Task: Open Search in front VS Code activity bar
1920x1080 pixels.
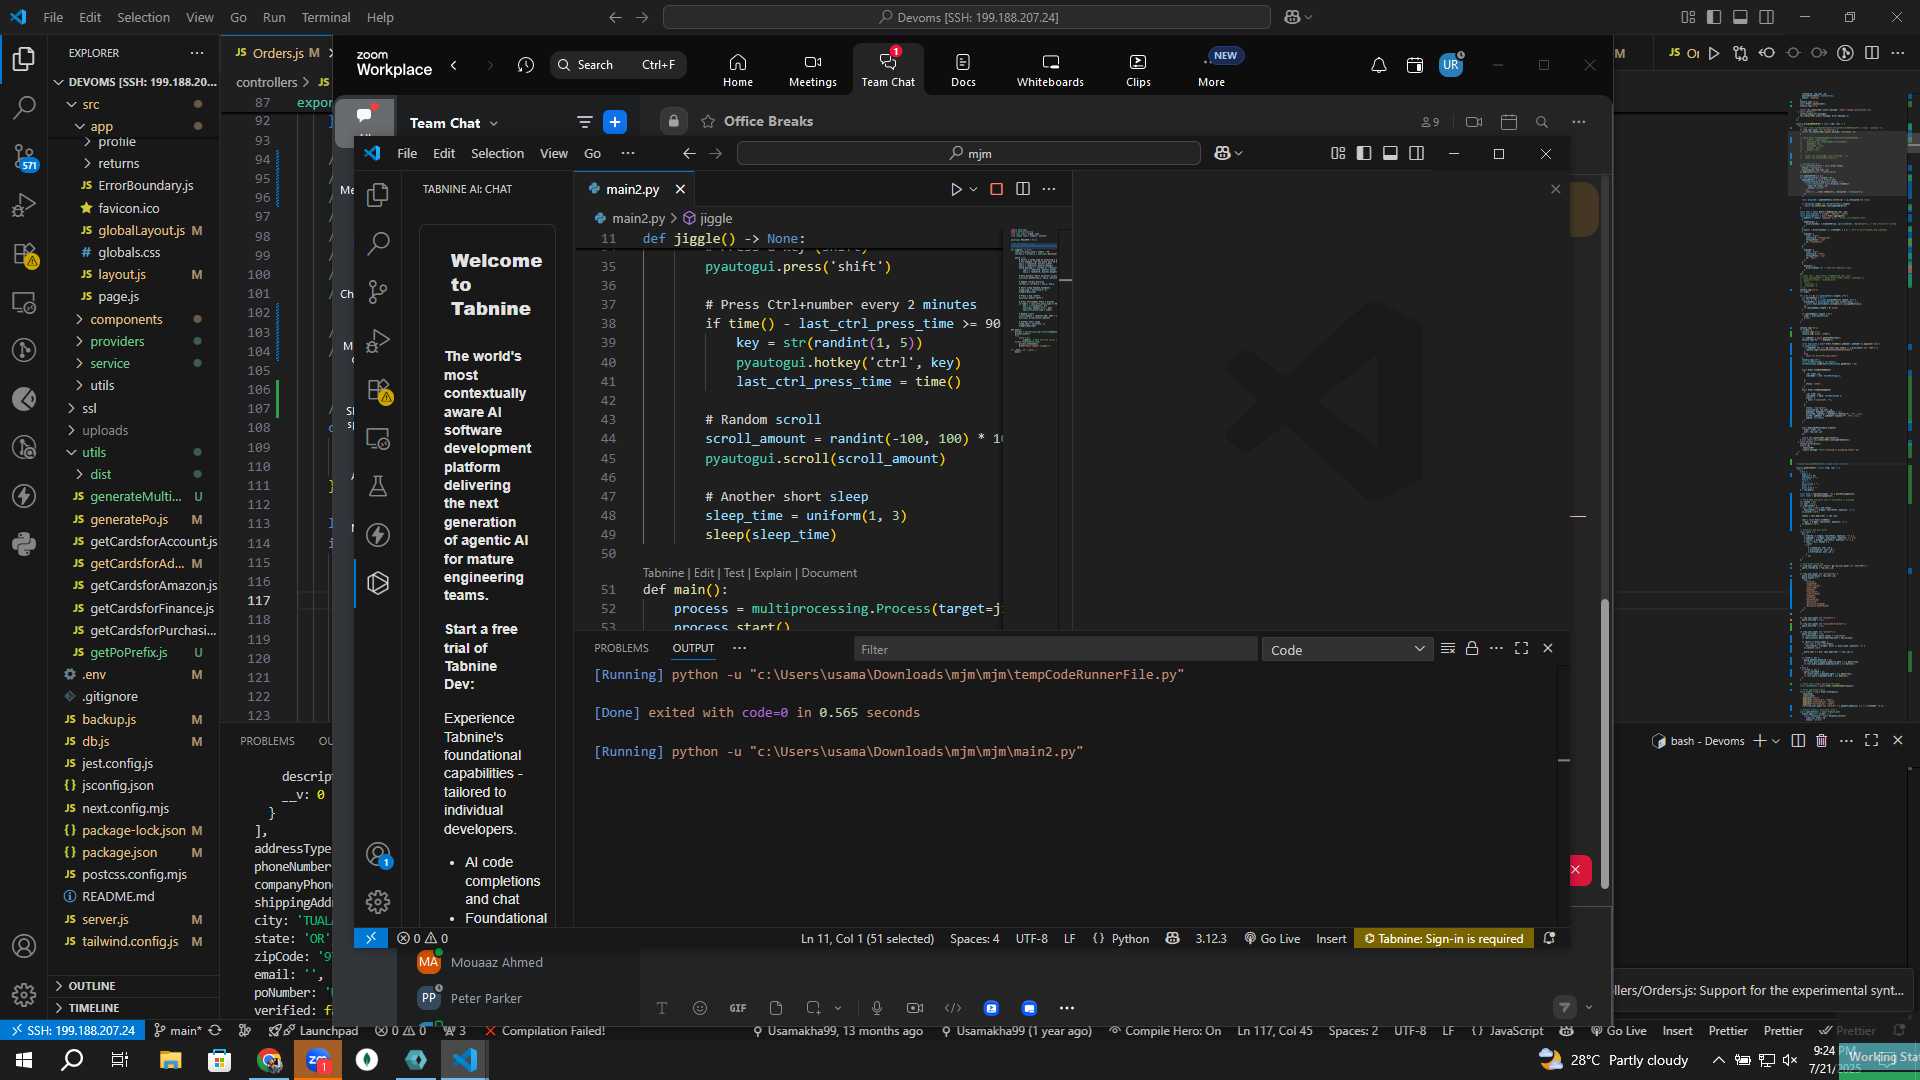Action: click(x=378, y=243)
